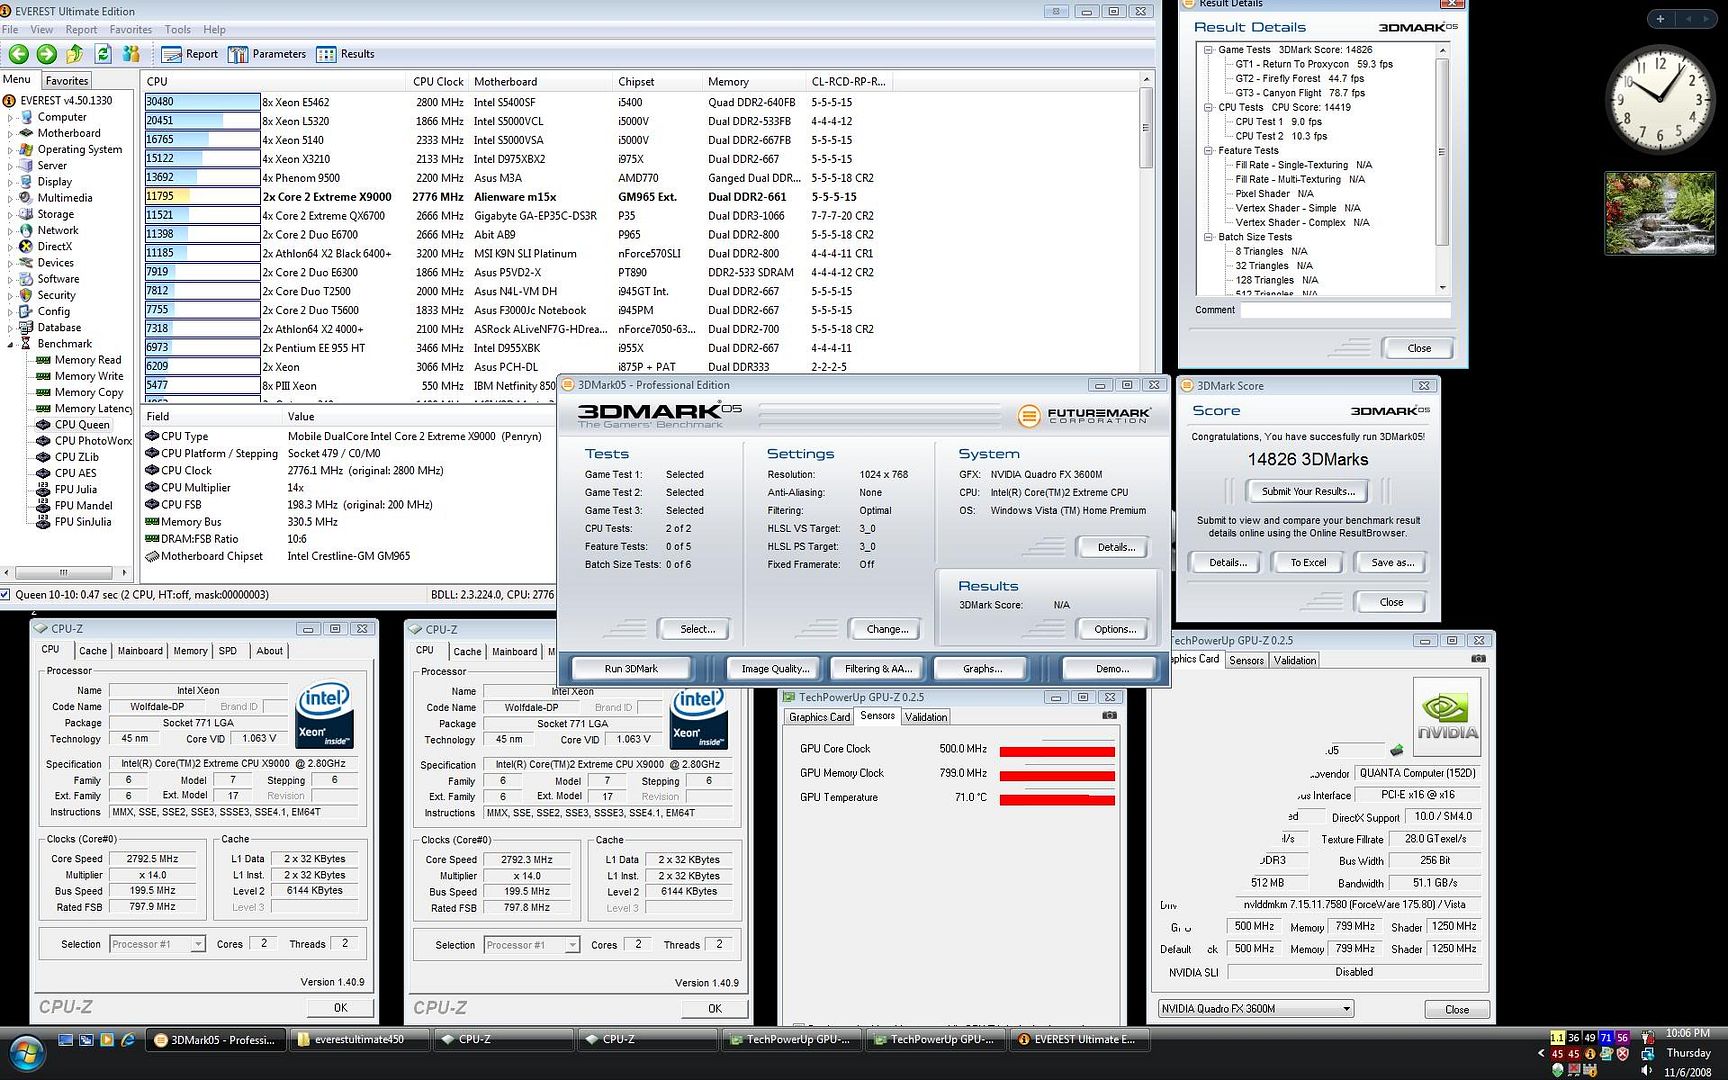Click the BIOS save chip icon in GPU-Z

pyautogui.click(x=1397, y=750)
